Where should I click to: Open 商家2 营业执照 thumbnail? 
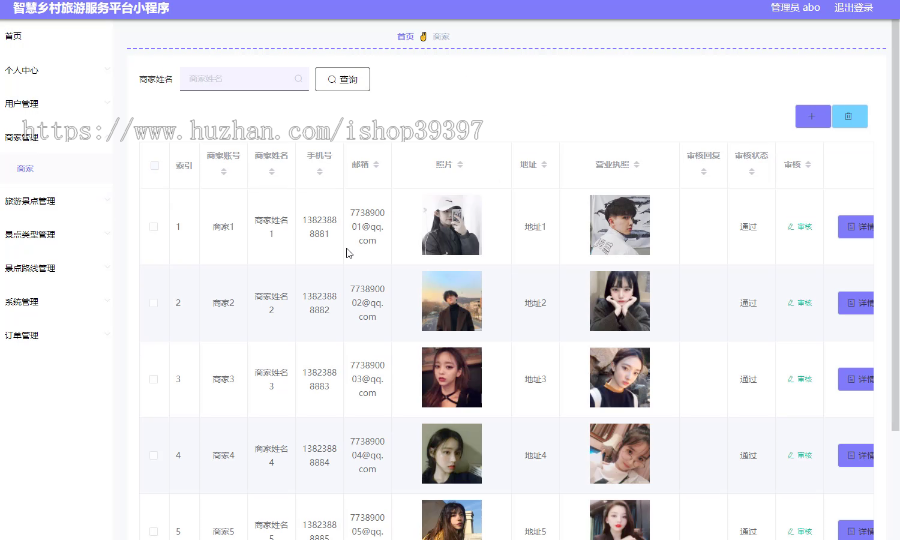620,301
